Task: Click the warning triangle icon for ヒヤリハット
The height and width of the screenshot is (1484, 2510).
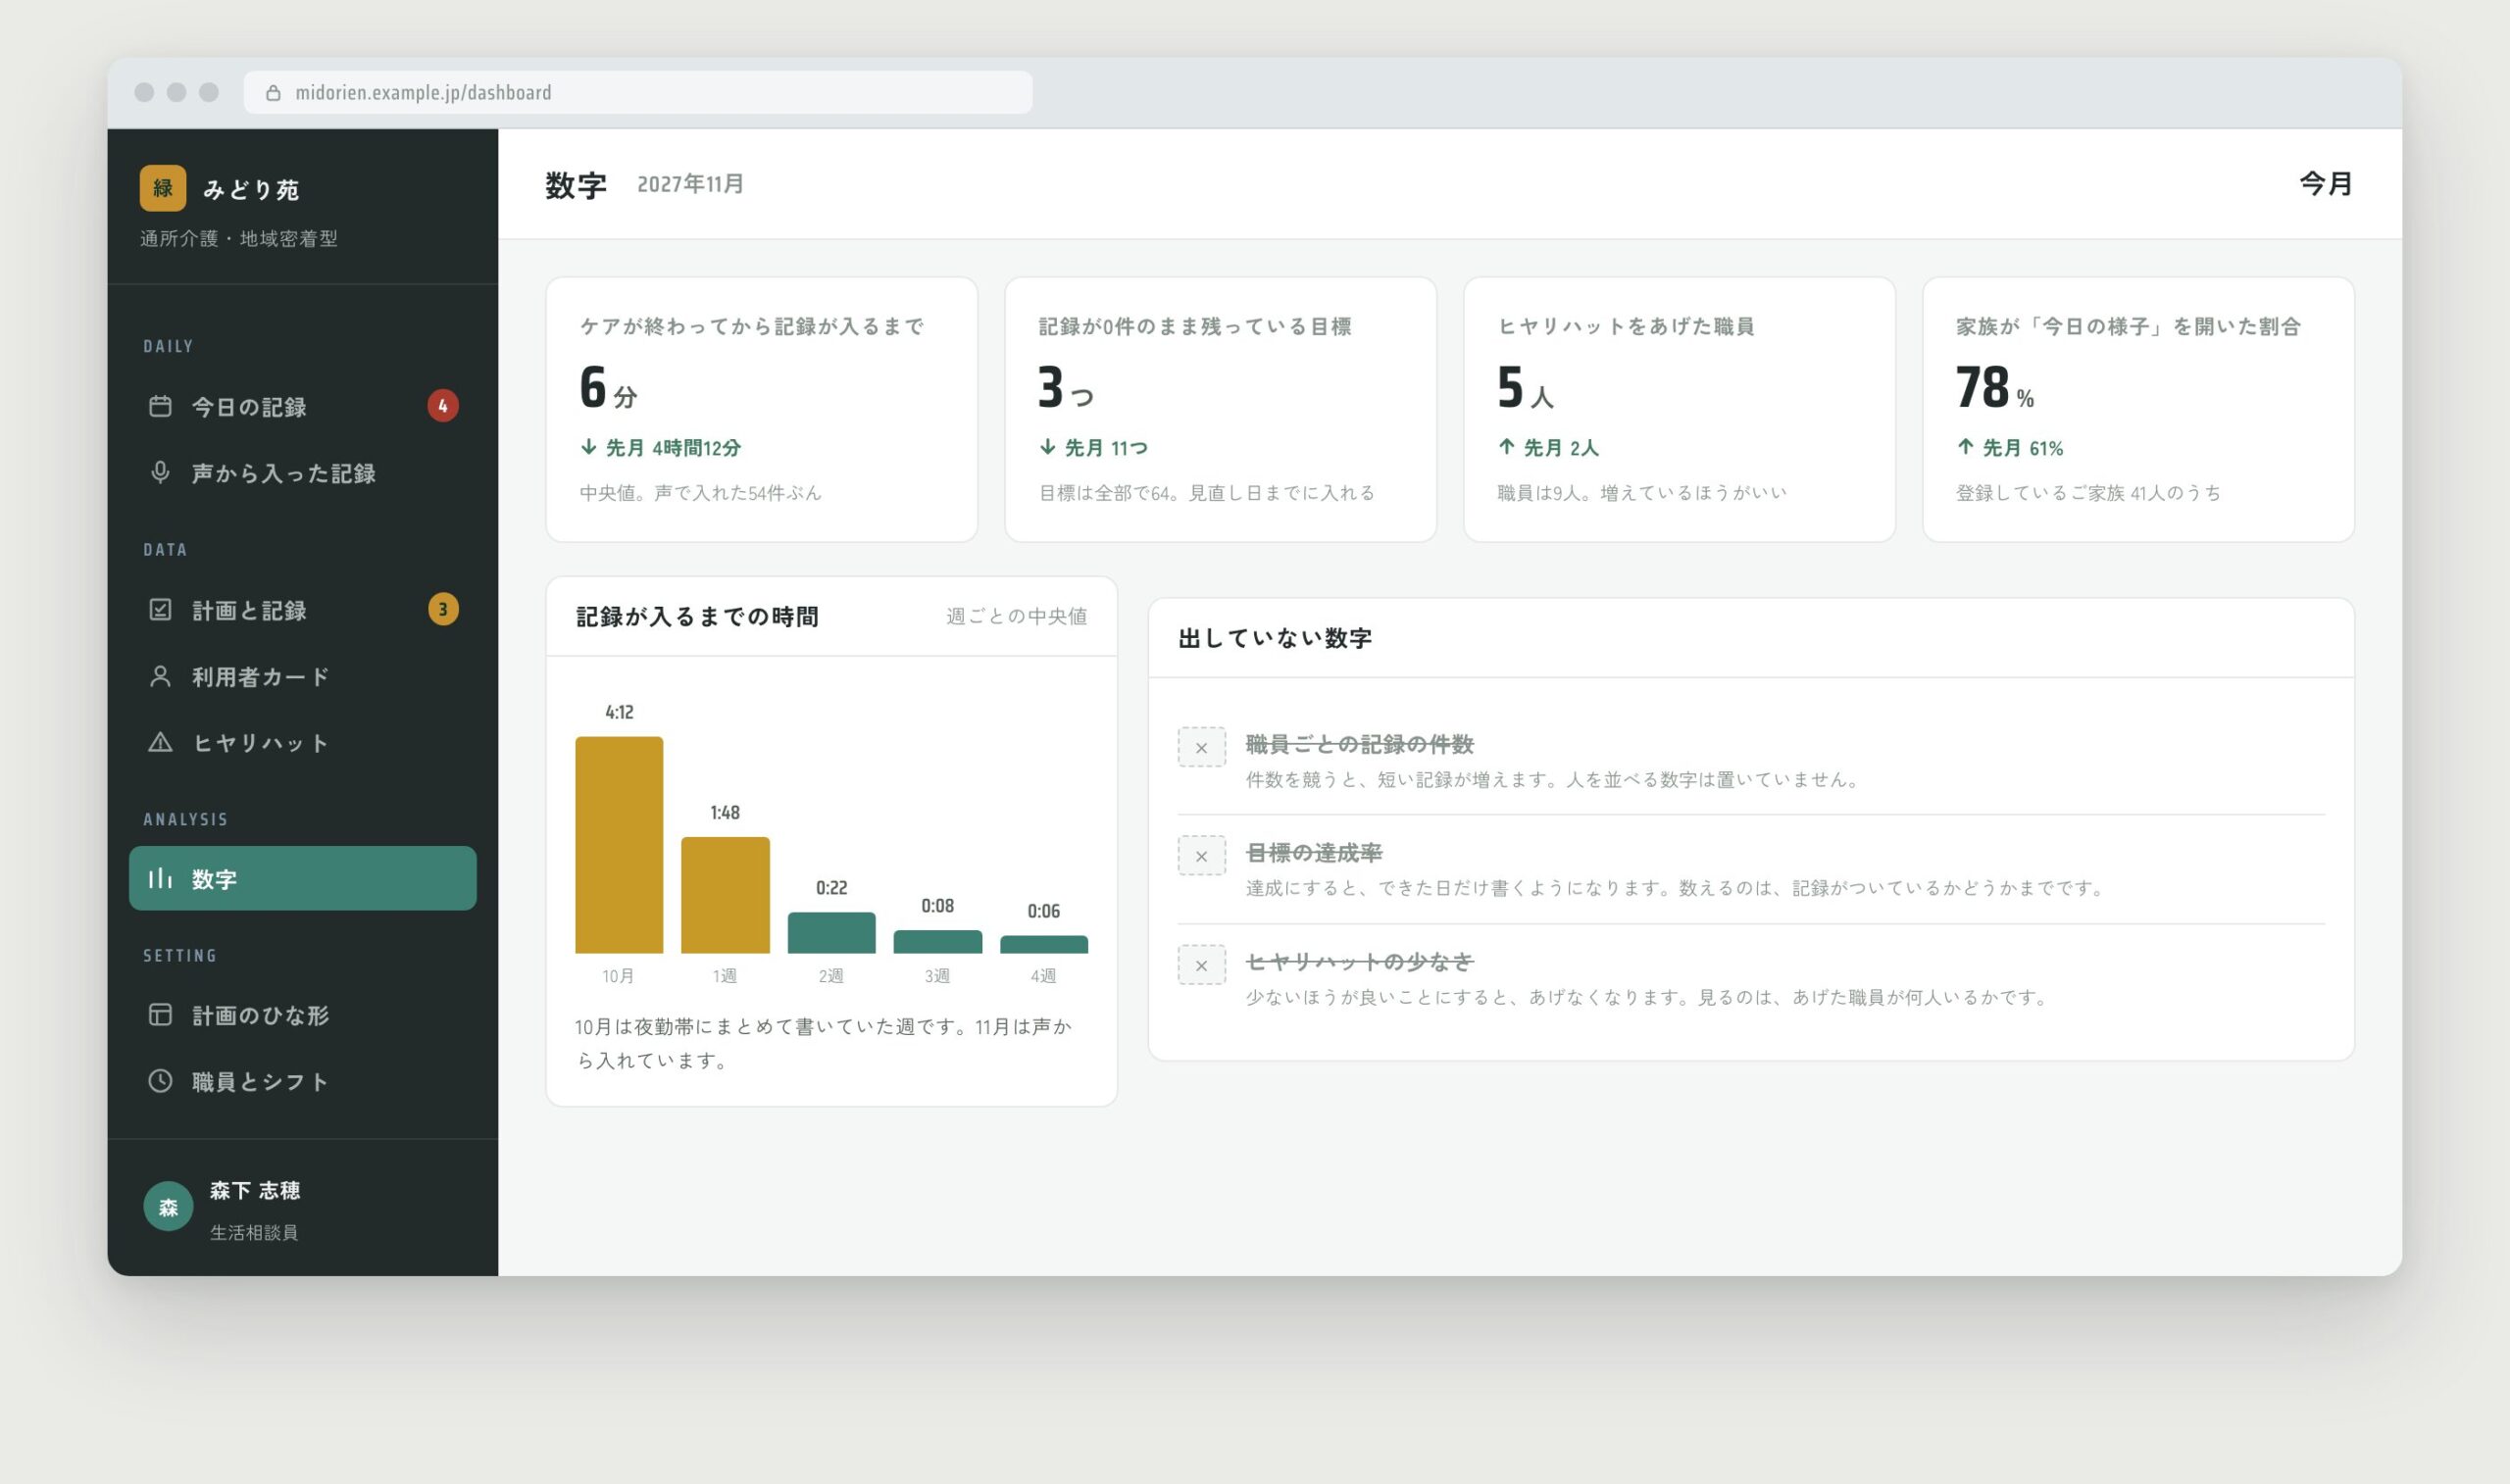Action: point(160,742)
